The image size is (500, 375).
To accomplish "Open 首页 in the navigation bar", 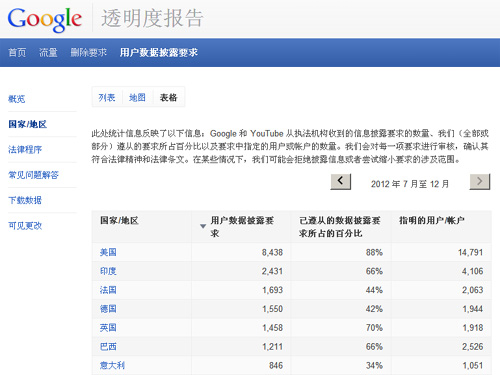I will pyautogui.click(x=17, y=53).
